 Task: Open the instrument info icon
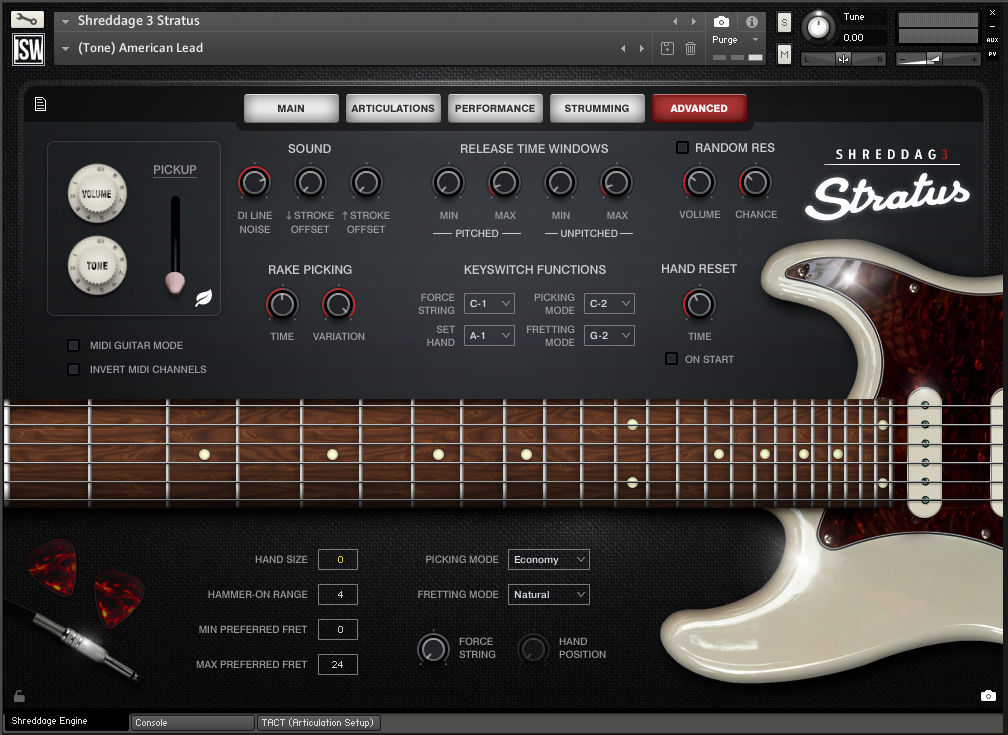point(751,21)
